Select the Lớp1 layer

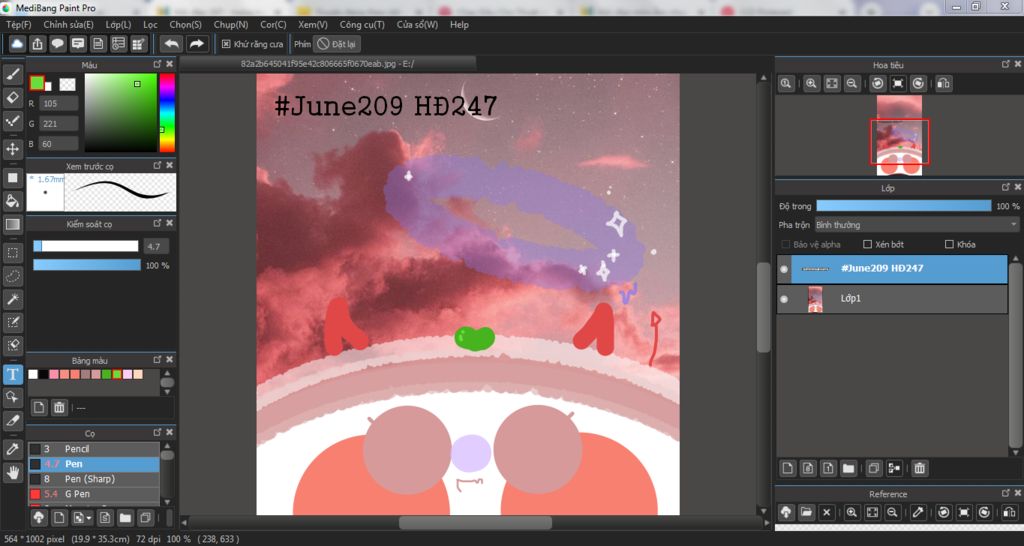pos(892,299)
